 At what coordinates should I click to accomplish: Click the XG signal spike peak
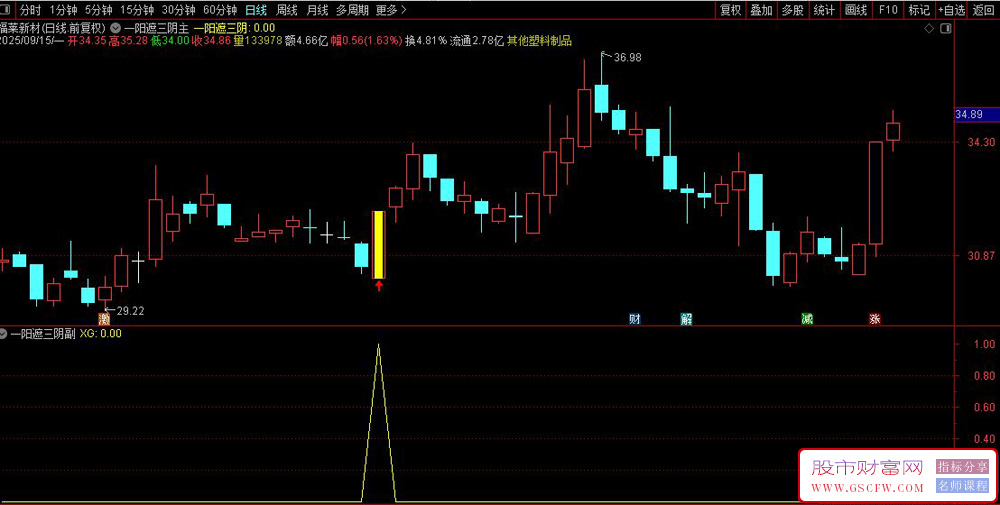point(379,346)
